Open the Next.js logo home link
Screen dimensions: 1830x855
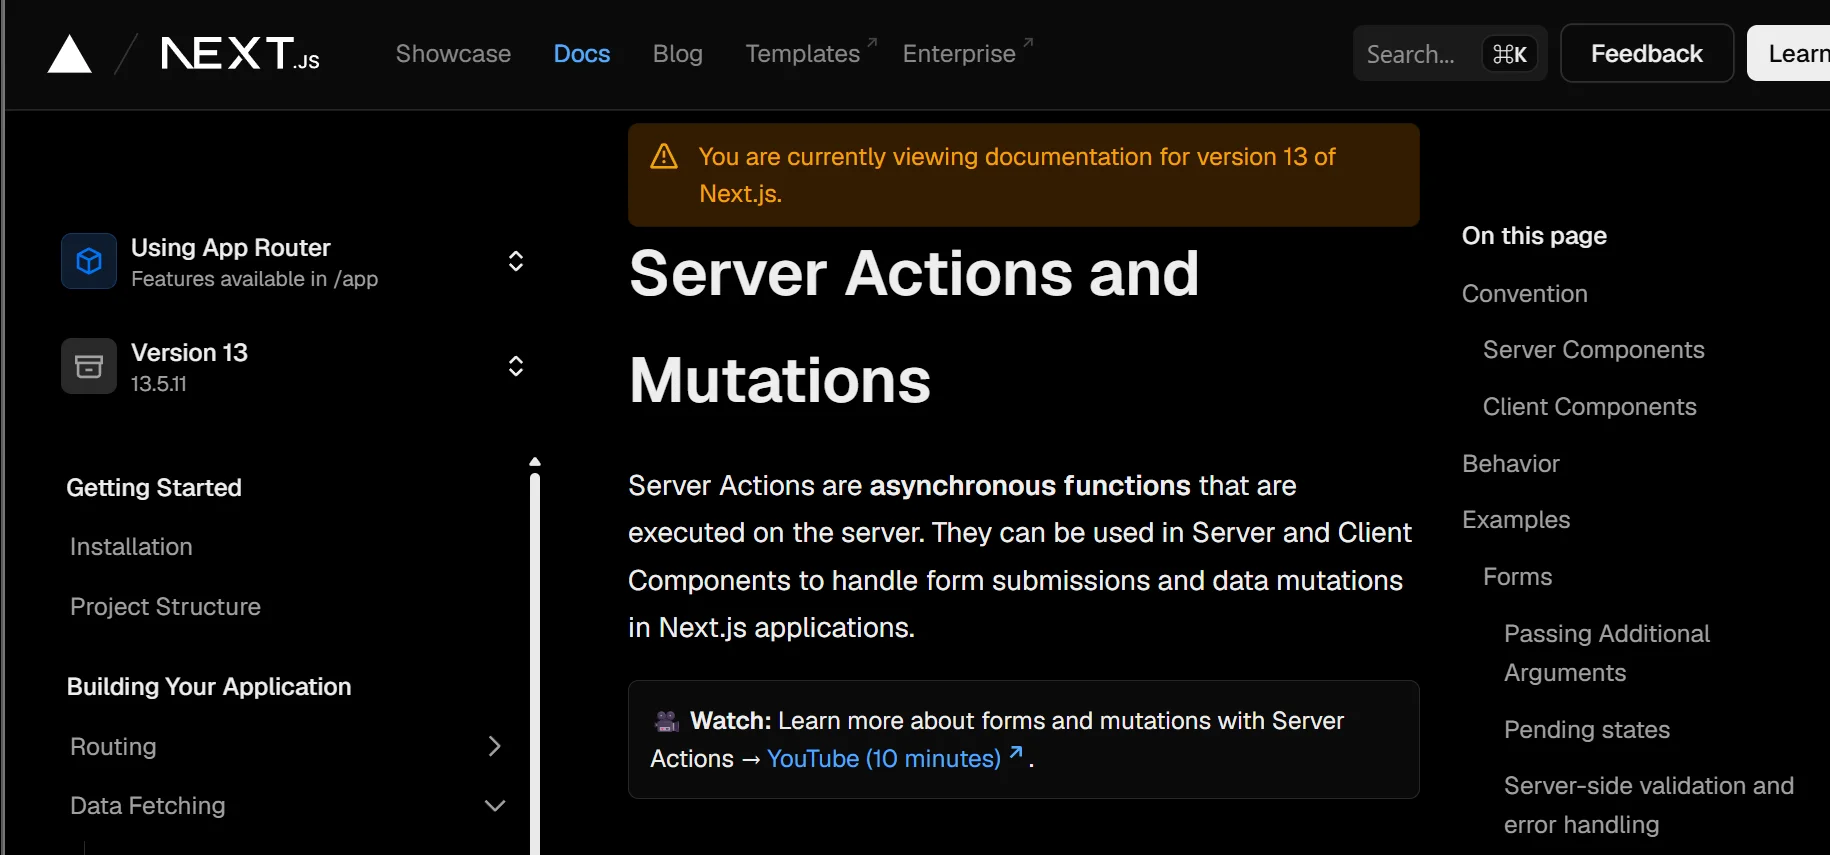coord(240,54)
